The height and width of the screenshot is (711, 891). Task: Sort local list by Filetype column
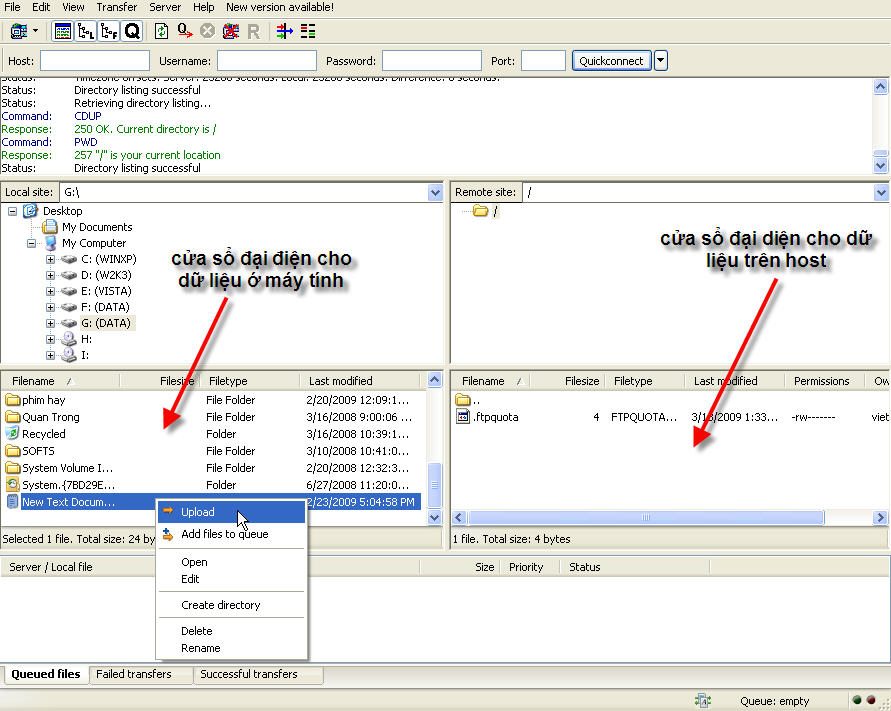coord(249,381)
